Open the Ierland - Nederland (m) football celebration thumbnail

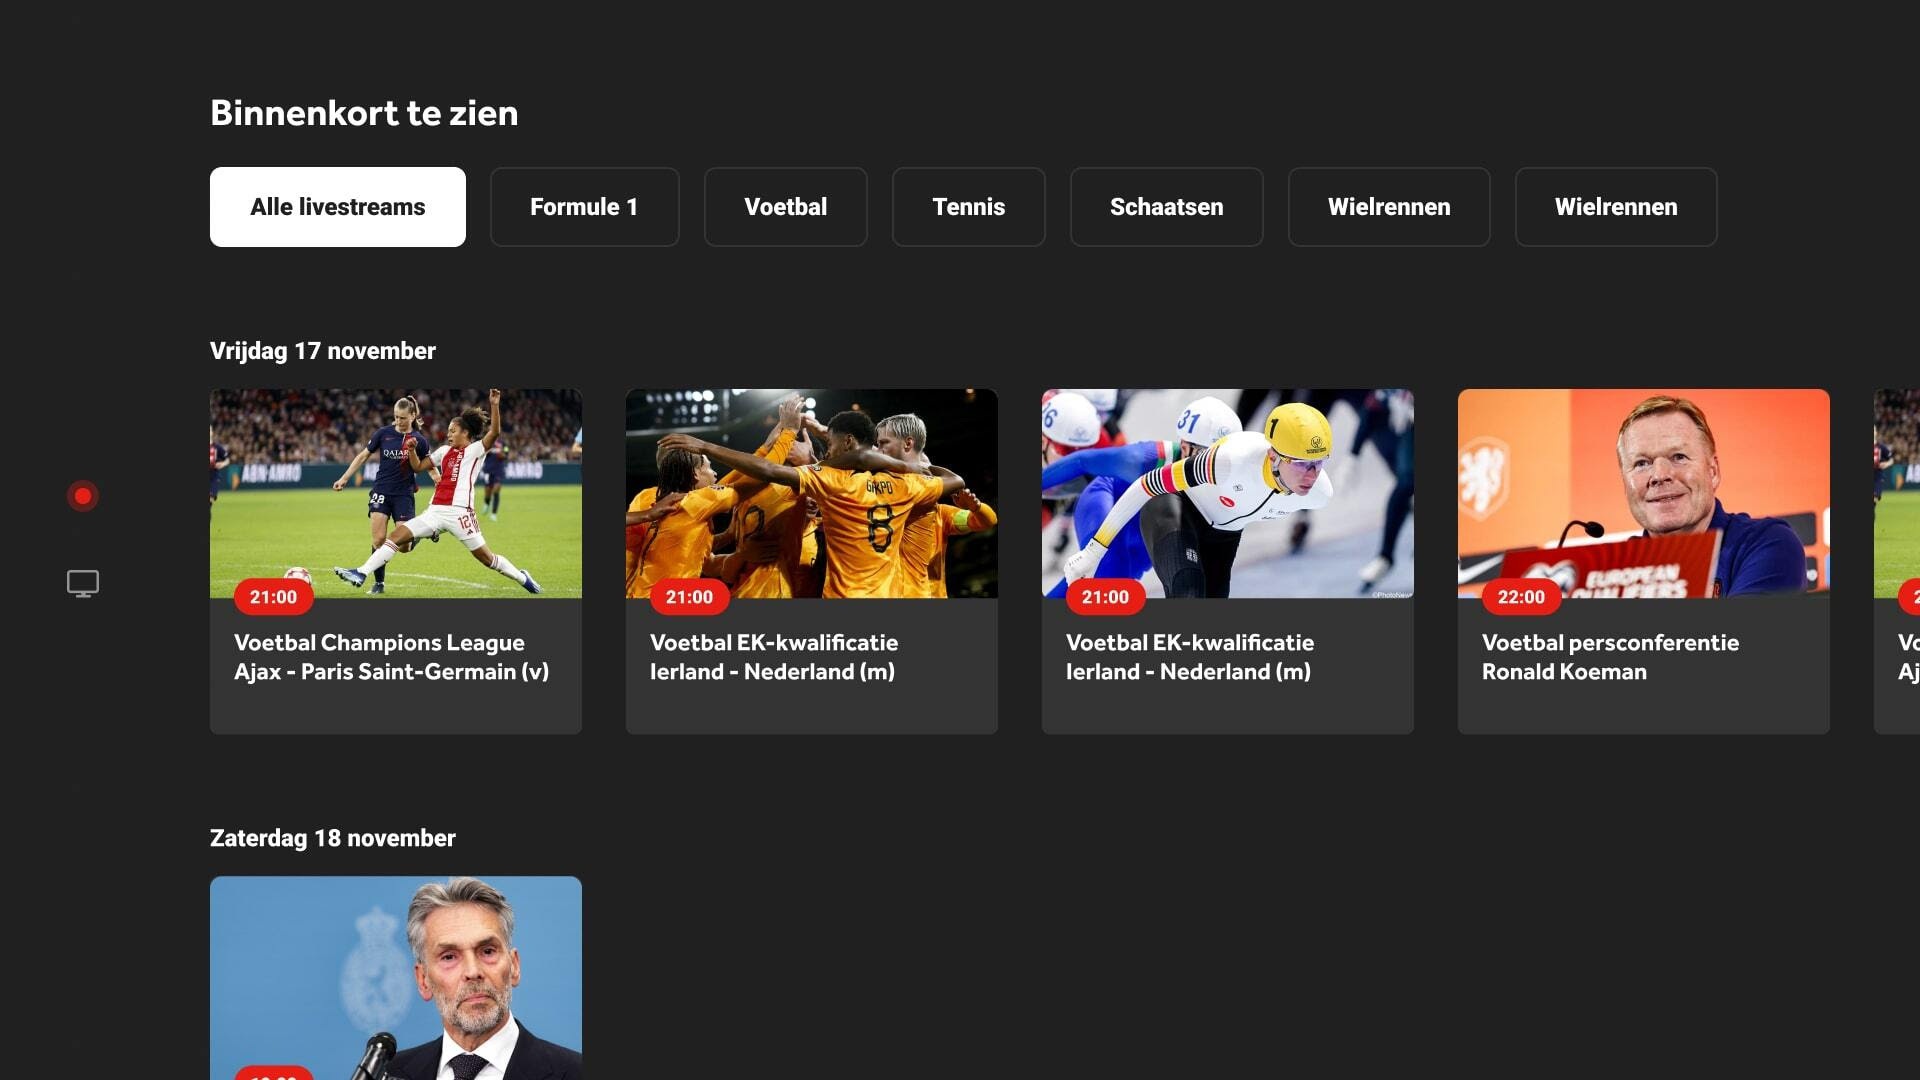(x=811, y=492)
